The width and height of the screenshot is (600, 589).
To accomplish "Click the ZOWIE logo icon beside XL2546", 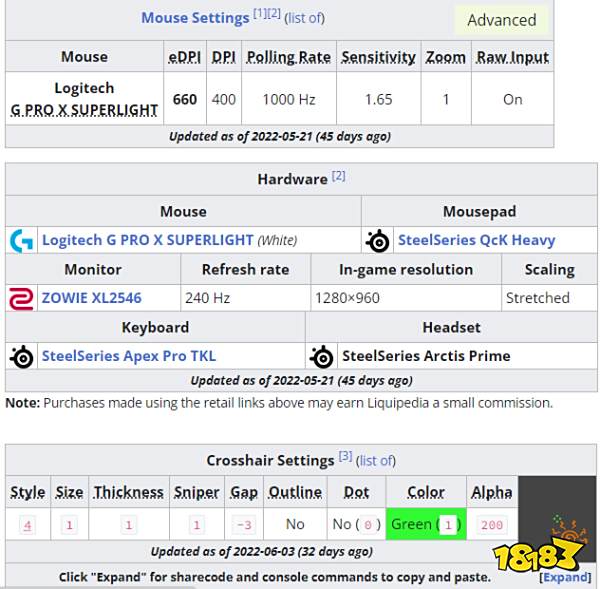I will 21,298.
